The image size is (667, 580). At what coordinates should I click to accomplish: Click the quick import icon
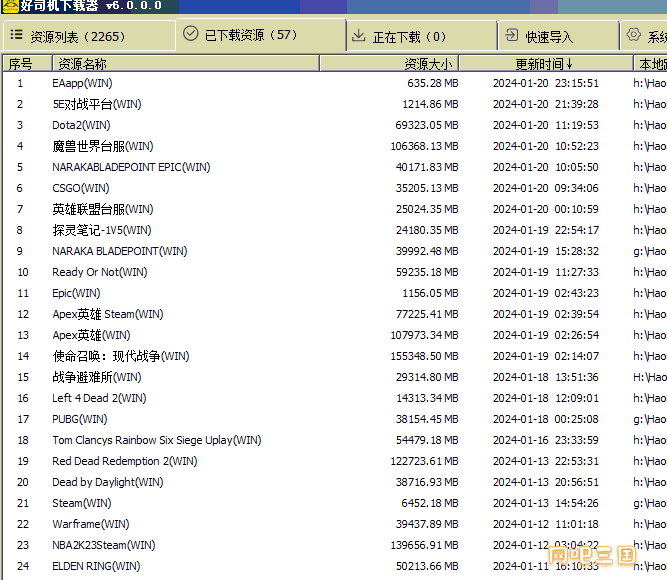[511, 35]
